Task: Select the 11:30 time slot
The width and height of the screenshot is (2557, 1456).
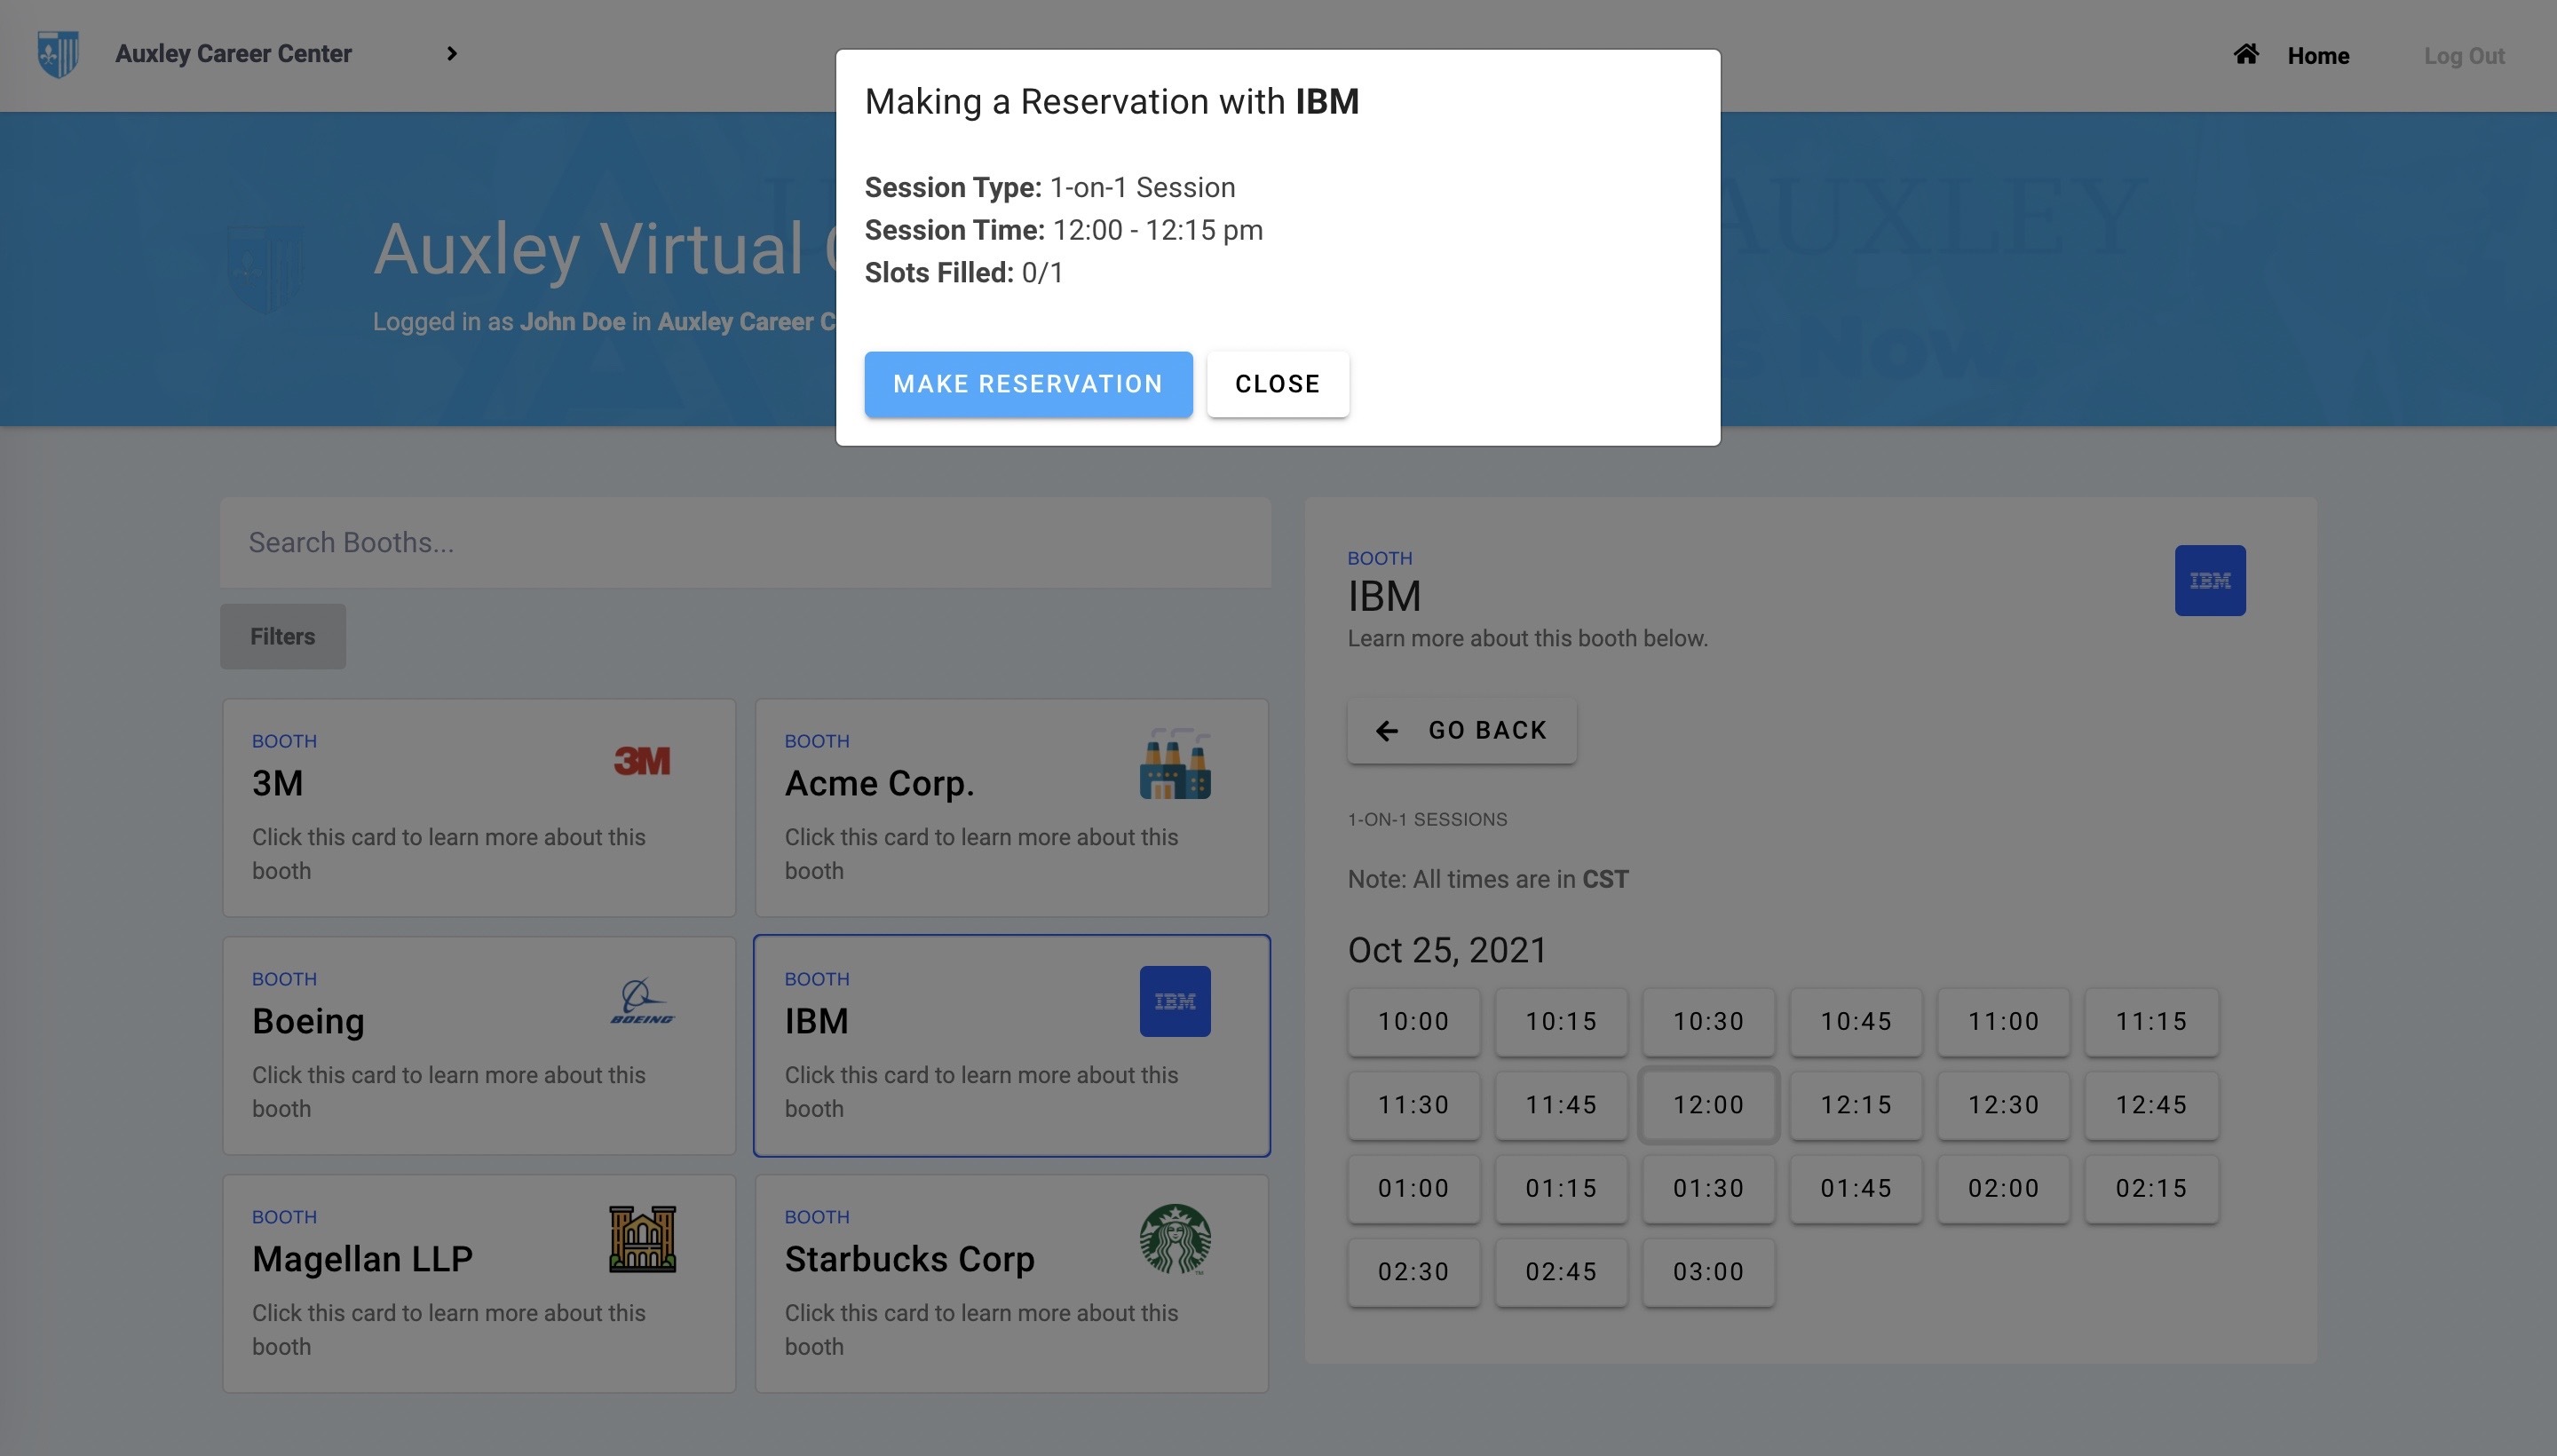Action: [1414, 1106]
